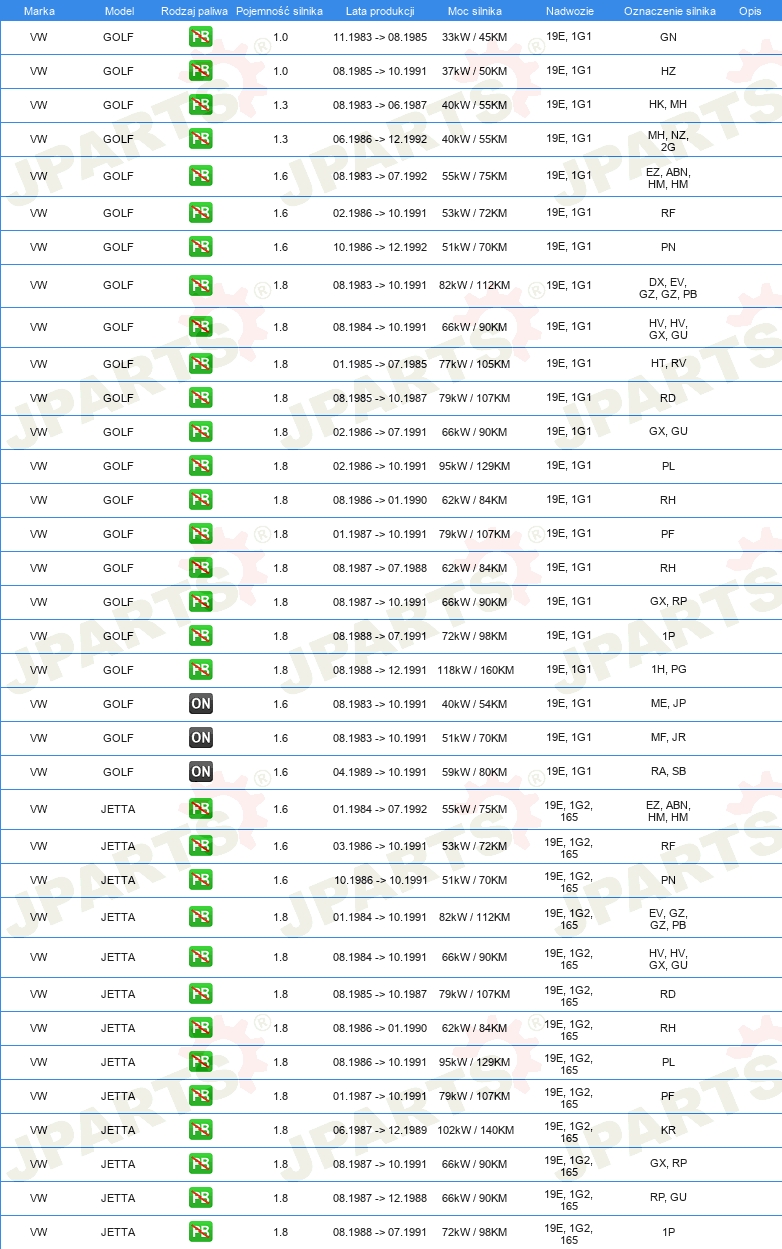This screenshot has height=1249, width=782.
Task: Select the petrol icon in the Golf MH, NZ, 2G row
Action: 201,140
